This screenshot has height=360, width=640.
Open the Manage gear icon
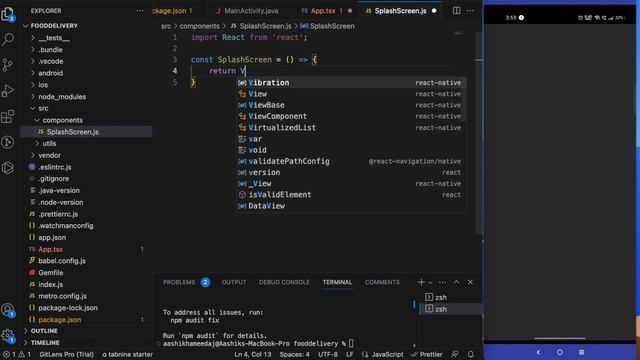(8, 336)
